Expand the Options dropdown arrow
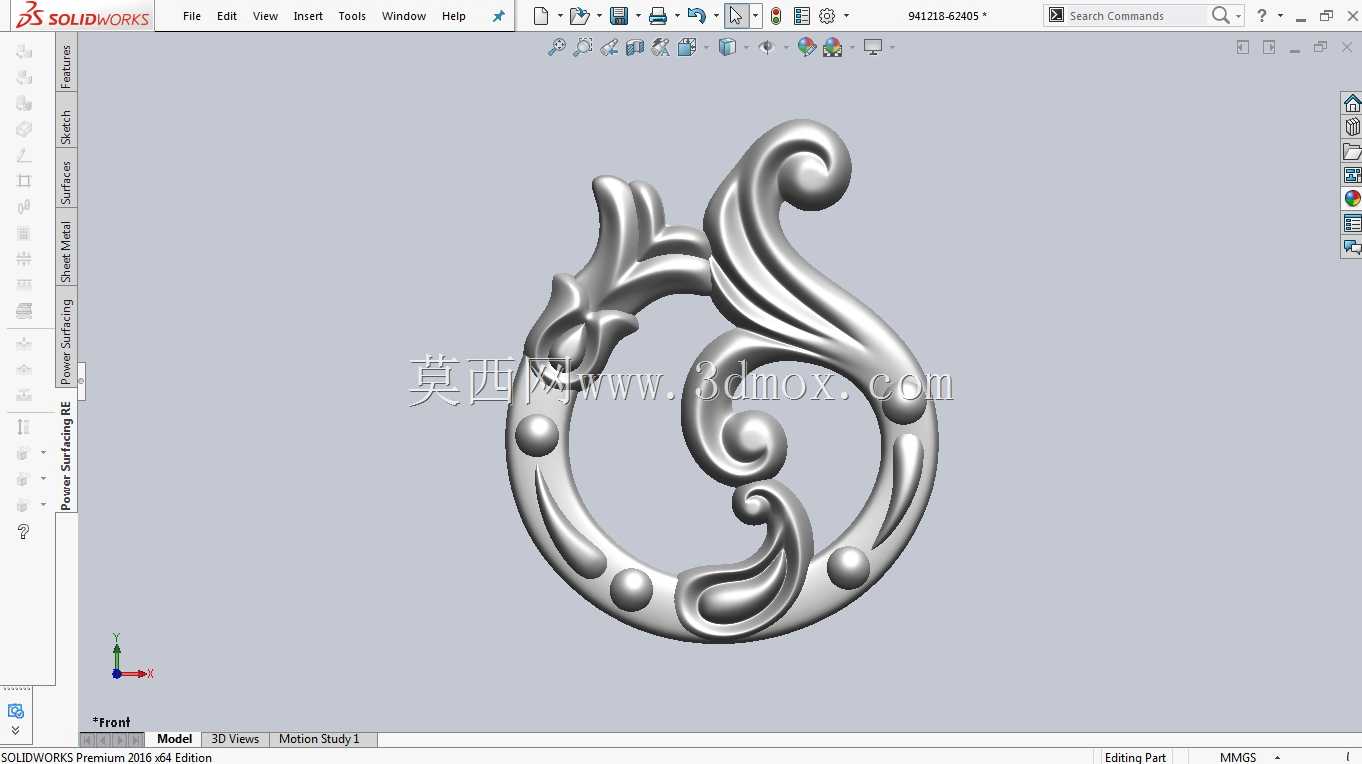Viewport: 1362px width, 764px height. click(846, 16)
